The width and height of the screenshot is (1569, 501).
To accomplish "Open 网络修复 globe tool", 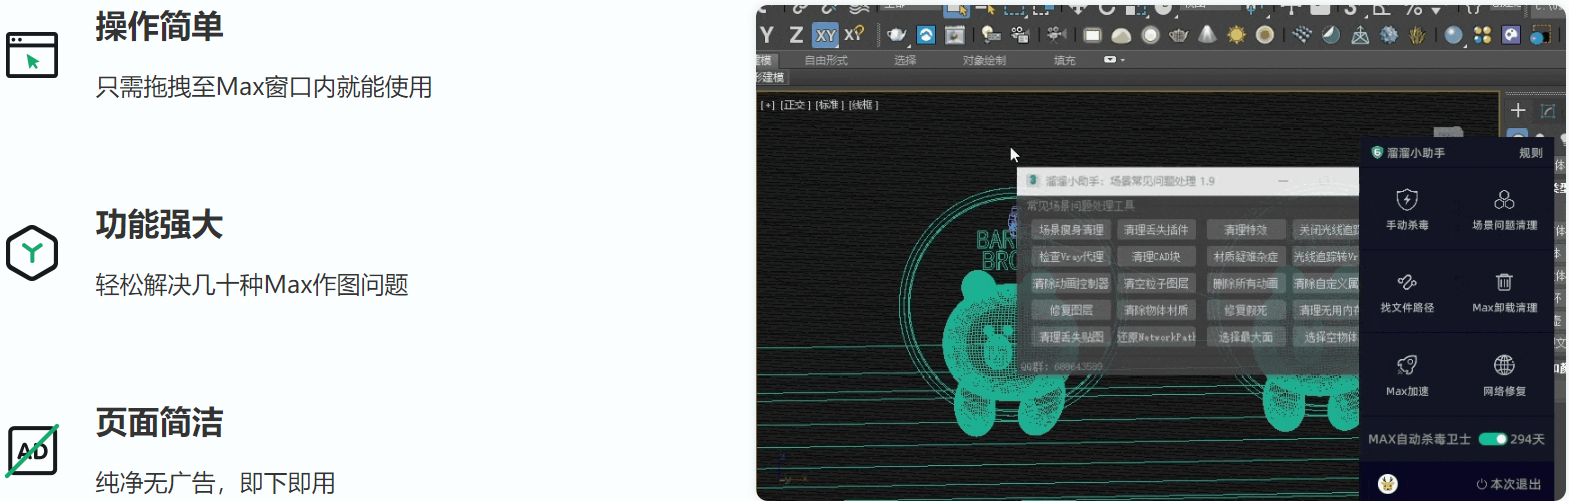I will (x=1504, y=375).
